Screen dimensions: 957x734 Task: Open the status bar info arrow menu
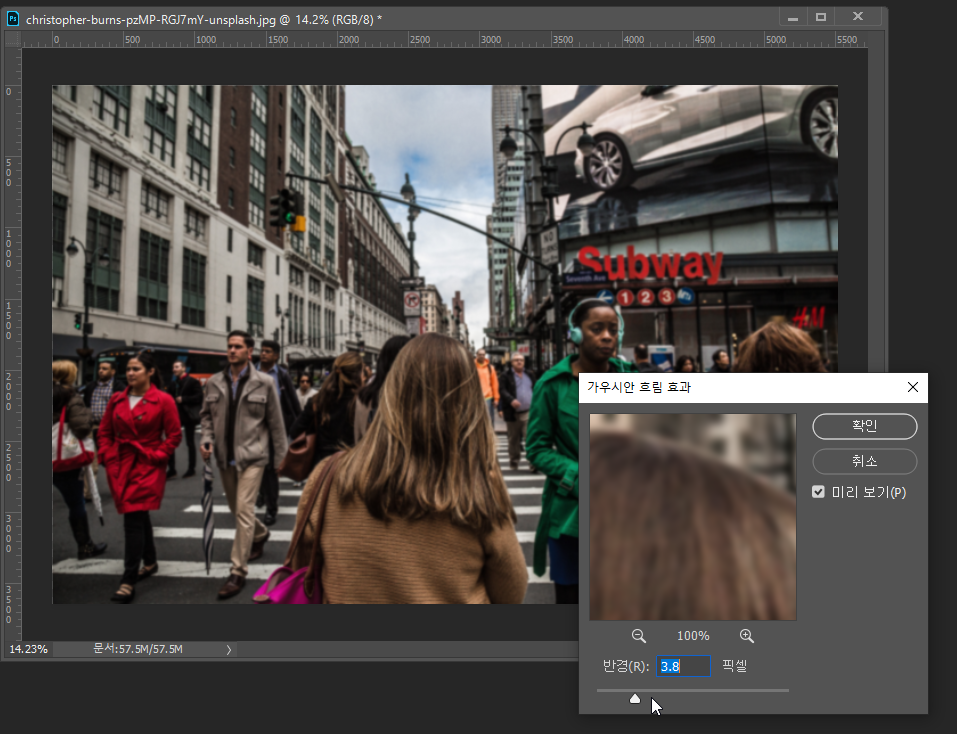tap(228, 649)
